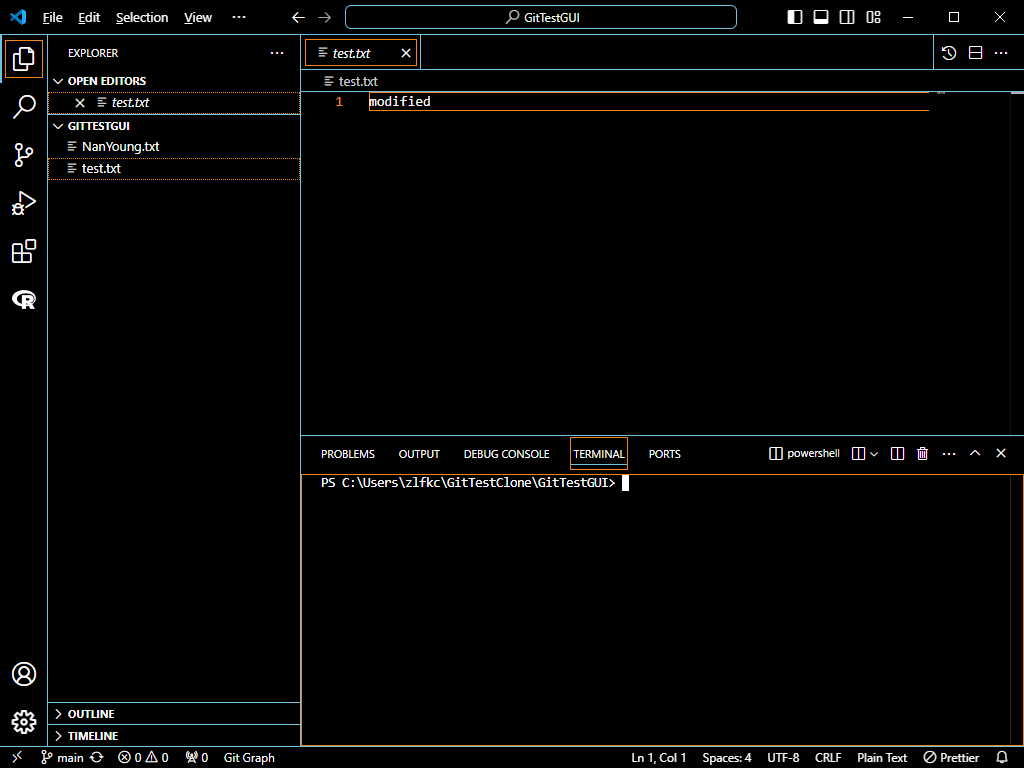Open the View menu
This screenshot has width=1024, height=768.
pos(197,18)
